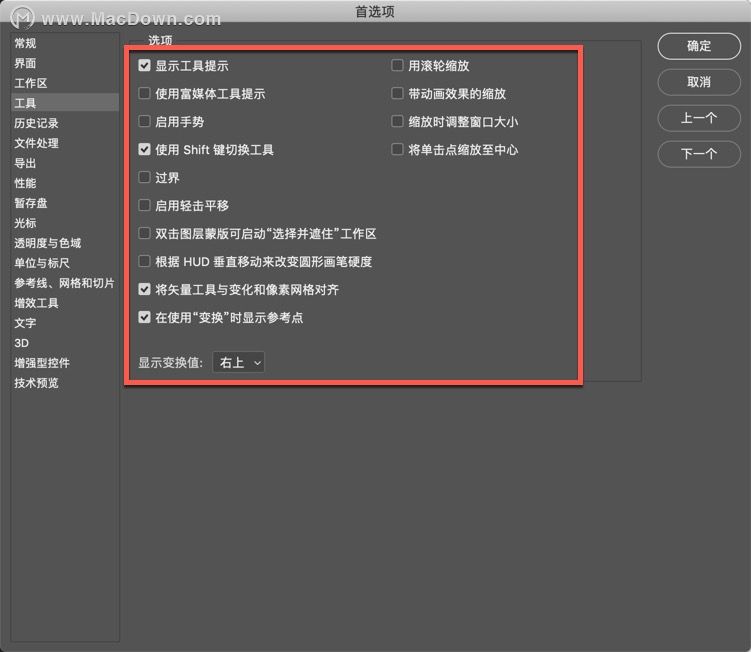
Task: Open 光标 preferences
Action: pyautogui.click(x=65, y=223)
